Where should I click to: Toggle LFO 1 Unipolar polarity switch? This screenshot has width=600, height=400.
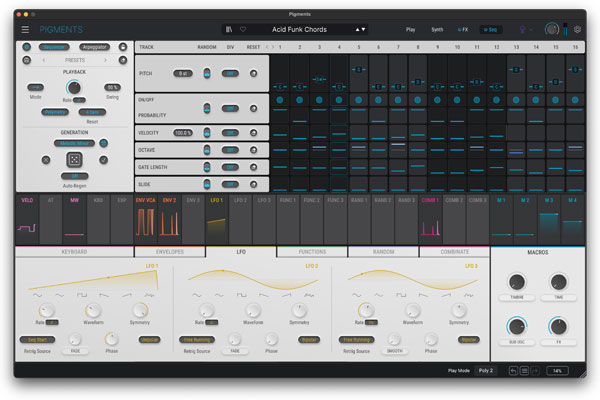149,340
